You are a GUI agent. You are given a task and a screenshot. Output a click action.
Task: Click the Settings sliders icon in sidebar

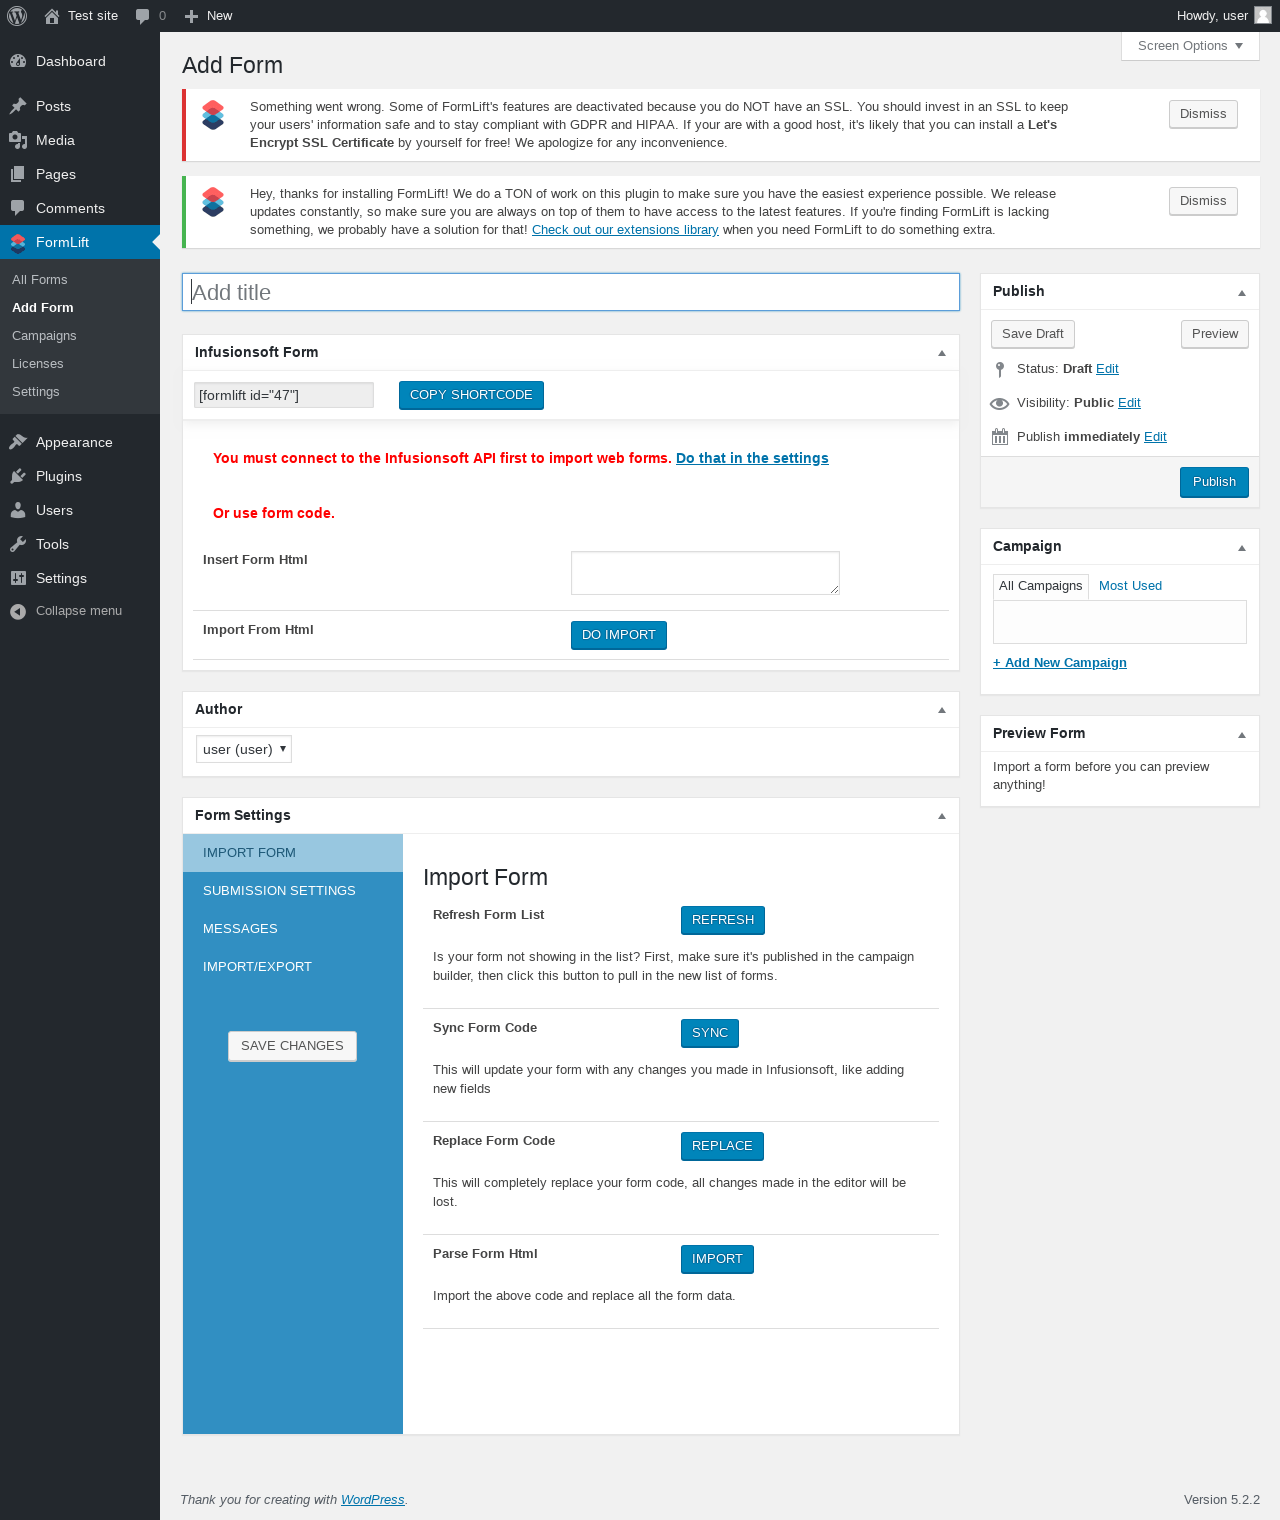tap(18, 578)
